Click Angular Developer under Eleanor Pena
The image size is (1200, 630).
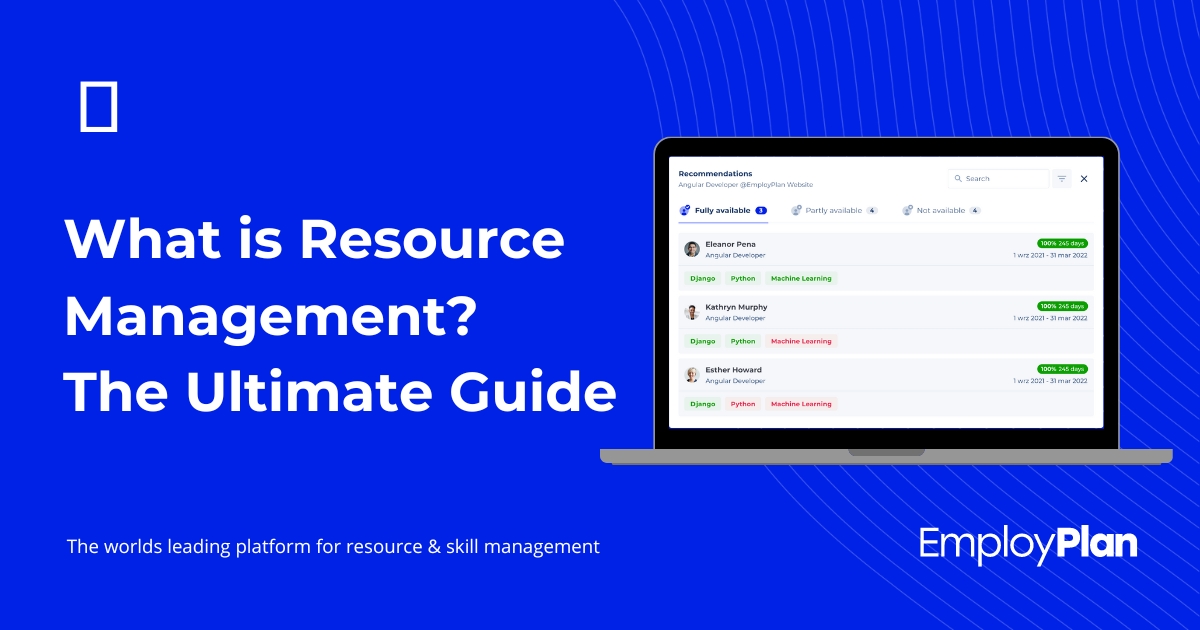[x=735, y=255]
